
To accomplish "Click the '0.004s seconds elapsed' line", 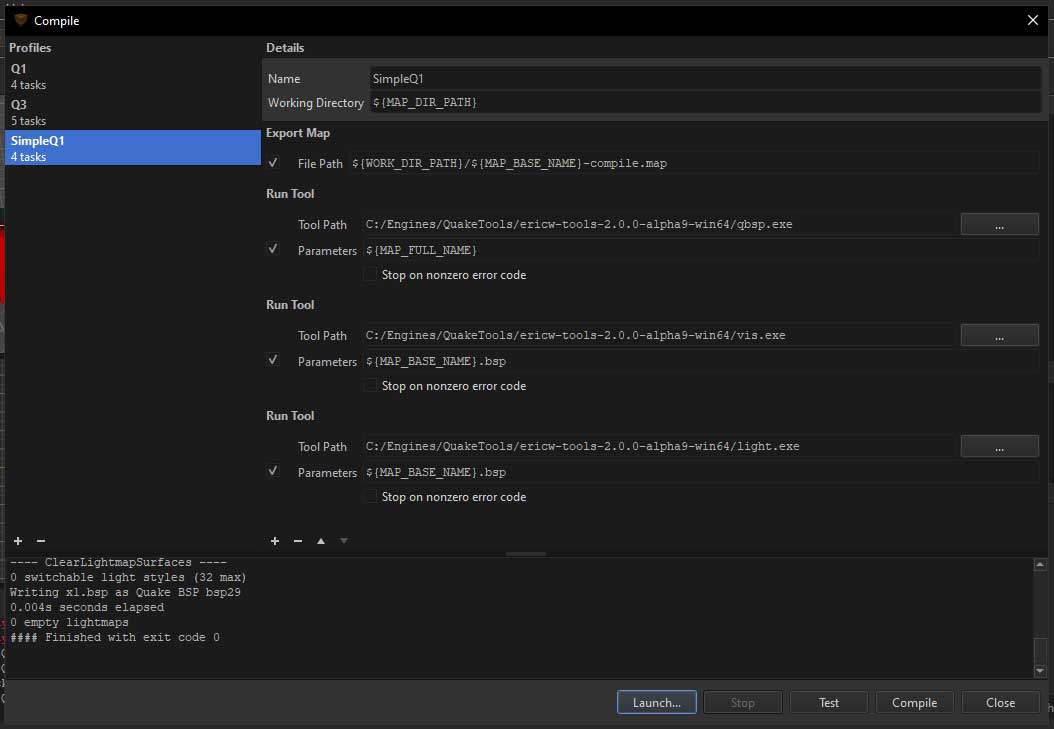I will pyautogui.click(x=87, y=607).
